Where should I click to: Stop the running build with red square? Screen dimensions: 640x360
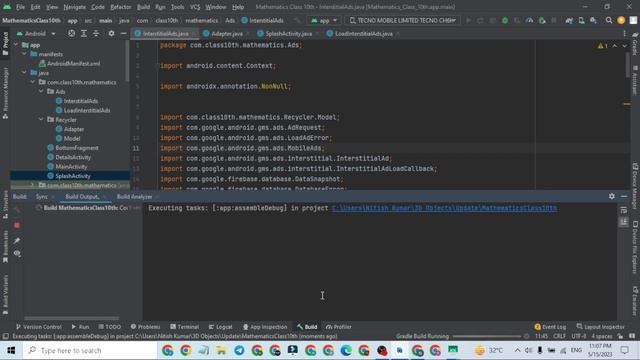tap(17, 225)
